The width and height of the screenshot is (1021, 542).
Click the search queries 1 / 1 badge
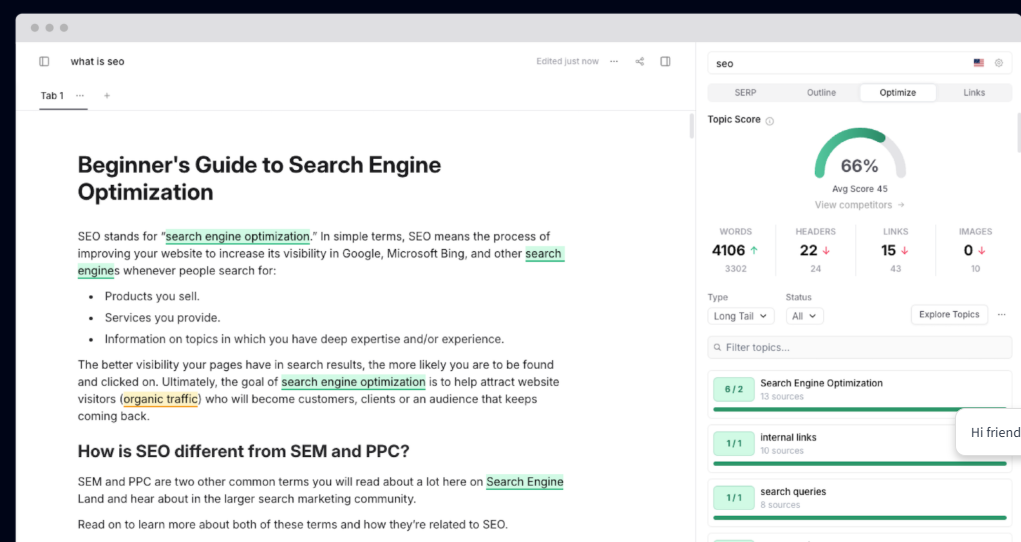pos(734,497)
